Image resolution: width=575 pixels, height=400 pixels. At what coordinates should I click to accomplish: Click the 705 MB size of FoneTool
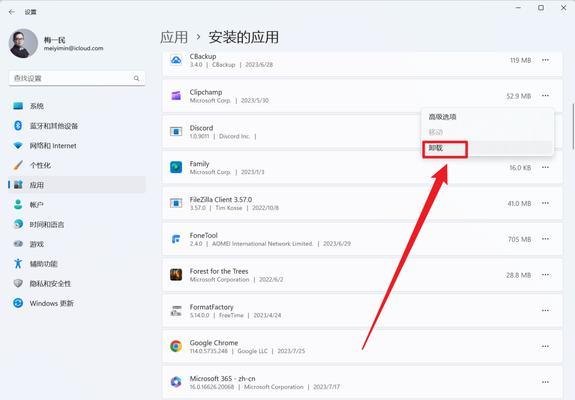point(520,239)
